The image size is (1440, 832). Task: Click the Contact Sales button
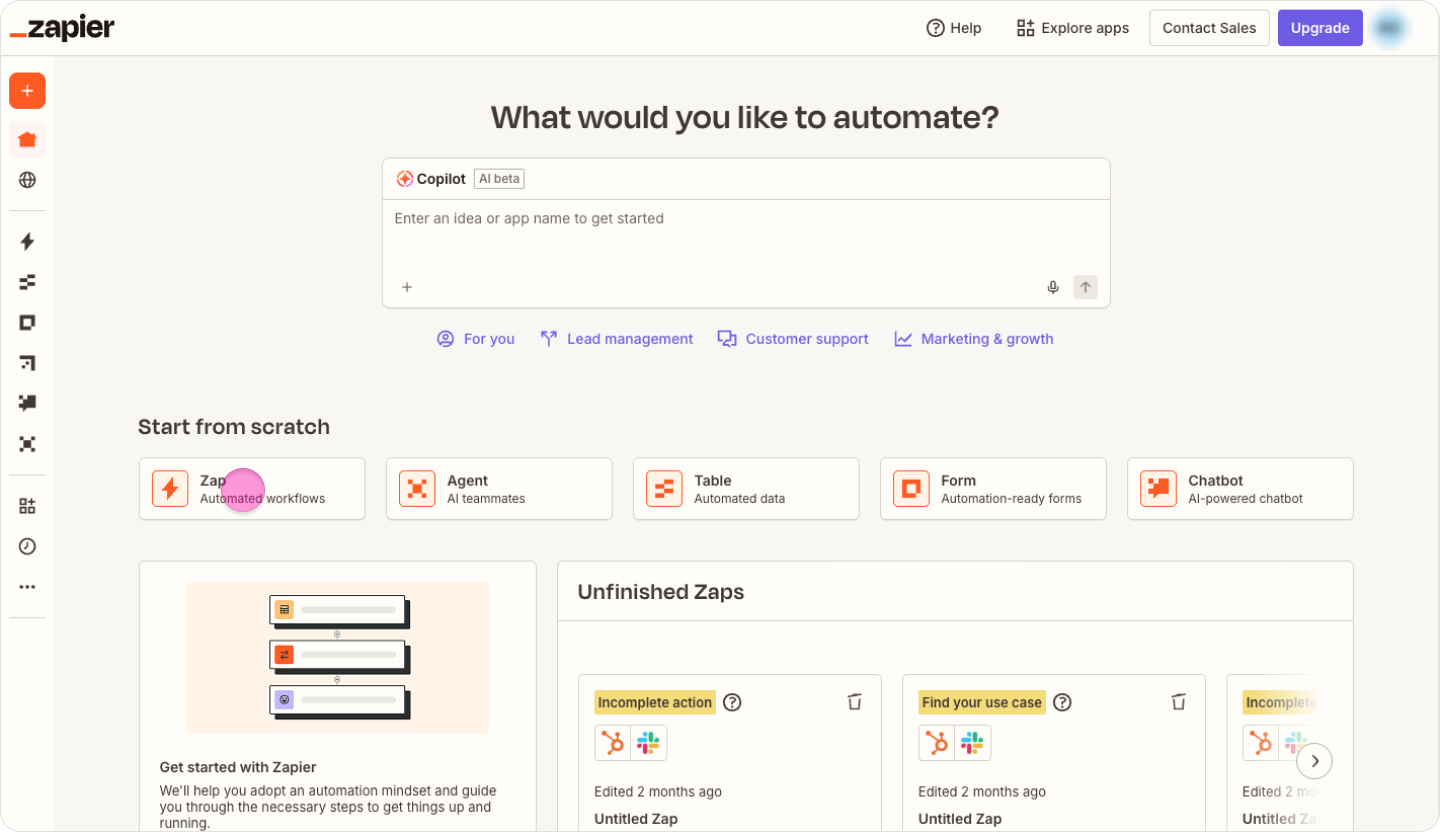[x=1209, y=28]
